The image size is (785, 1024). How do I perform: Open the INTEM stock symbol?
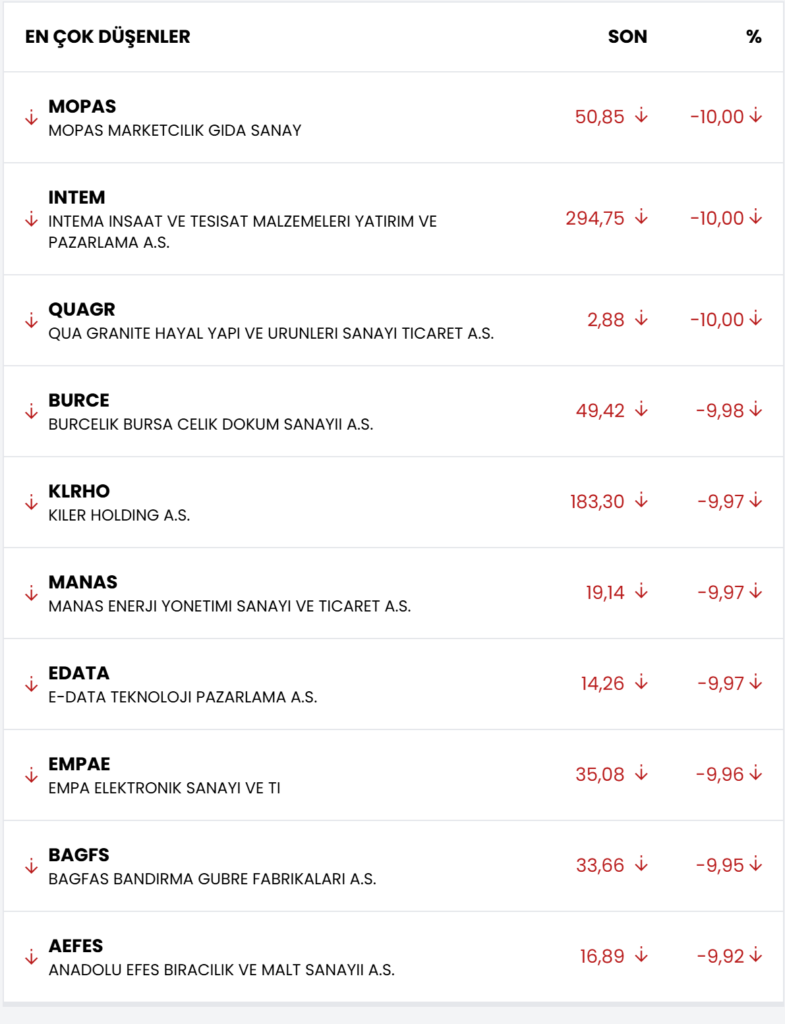click(76, 197)
